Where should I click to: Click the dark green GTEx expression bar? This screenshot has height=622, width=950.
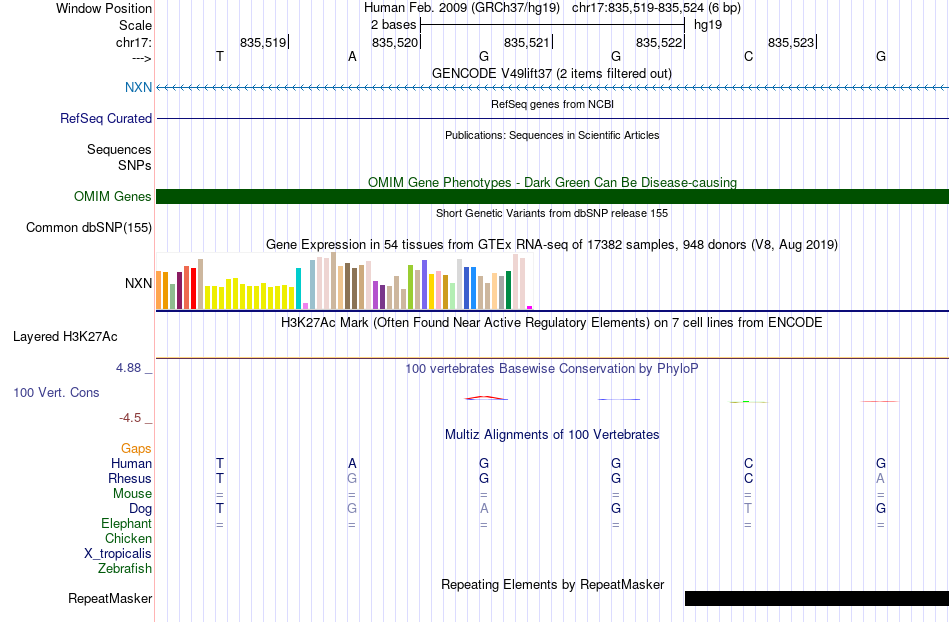(x=508, y=290)
